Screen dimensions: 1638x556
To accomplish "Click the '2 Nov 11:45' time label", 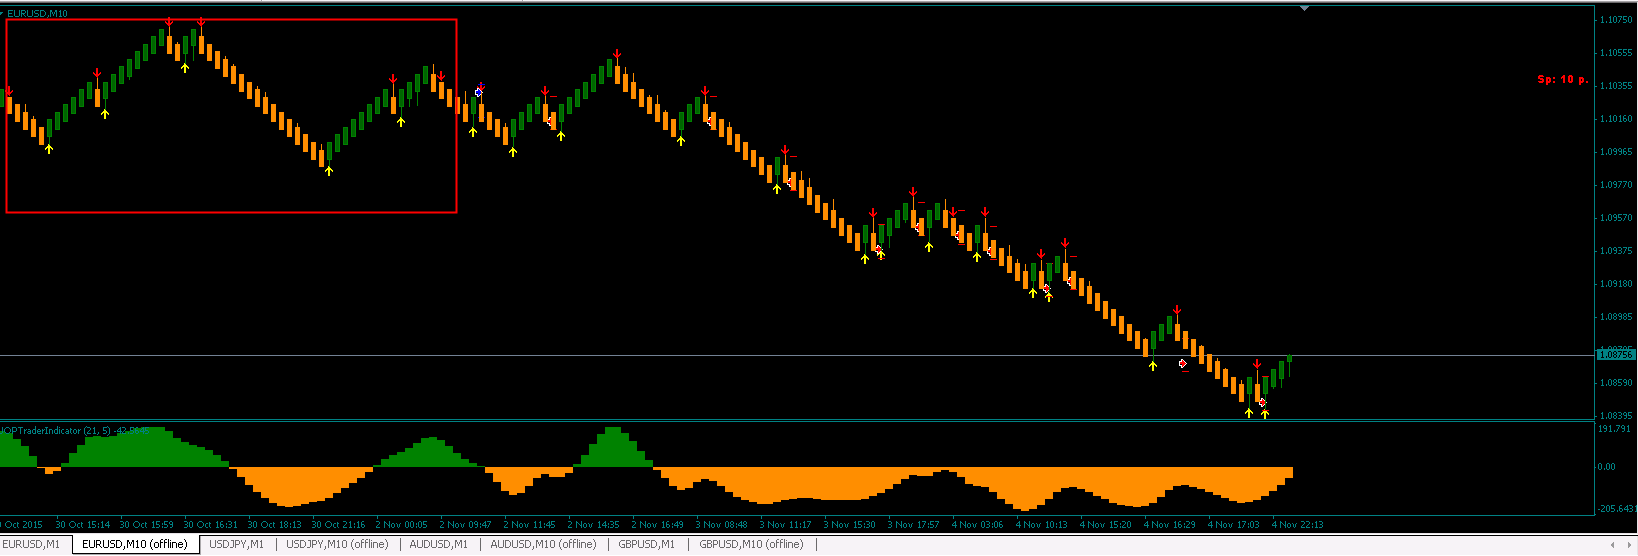I will (529, 524).
